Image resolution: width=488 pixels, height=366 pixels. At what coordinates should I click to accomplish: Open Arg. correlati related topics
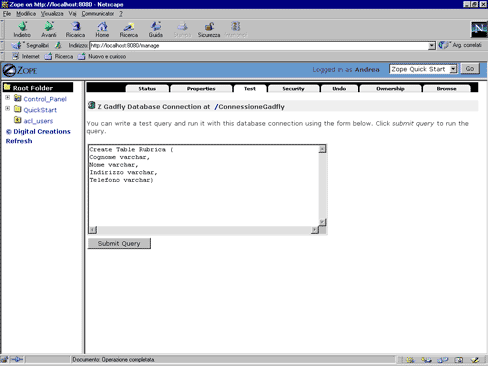(460, 45)
